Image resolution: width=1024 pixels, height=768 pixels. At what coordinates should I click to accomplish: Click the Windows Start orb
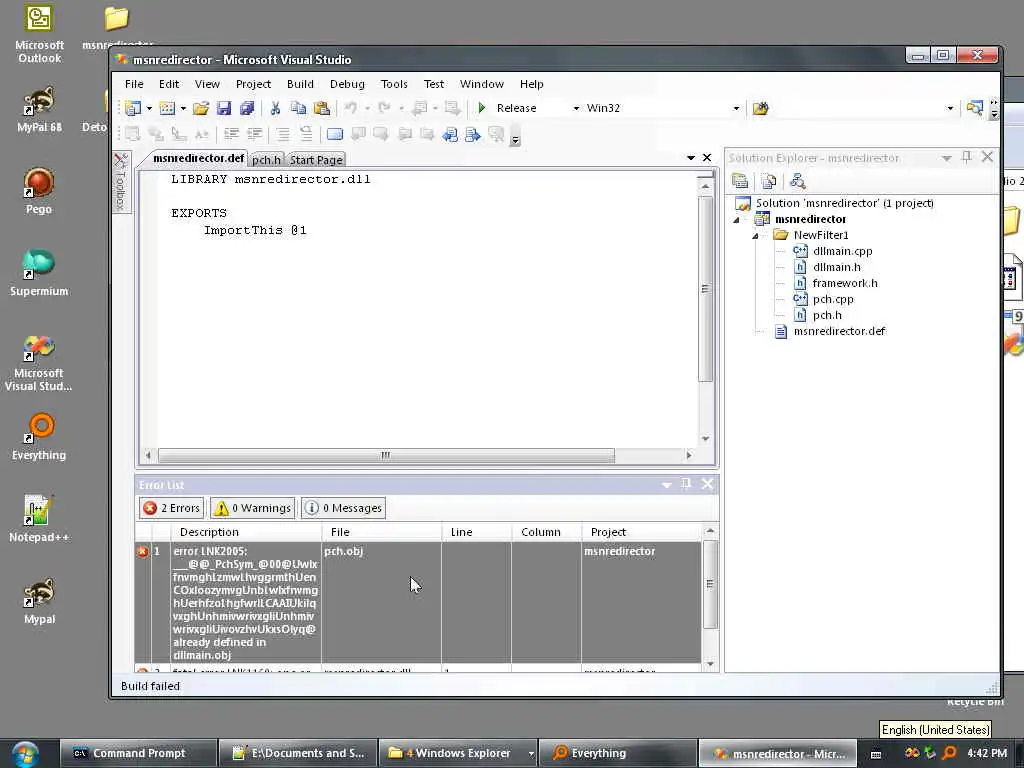tap(25, 754)
